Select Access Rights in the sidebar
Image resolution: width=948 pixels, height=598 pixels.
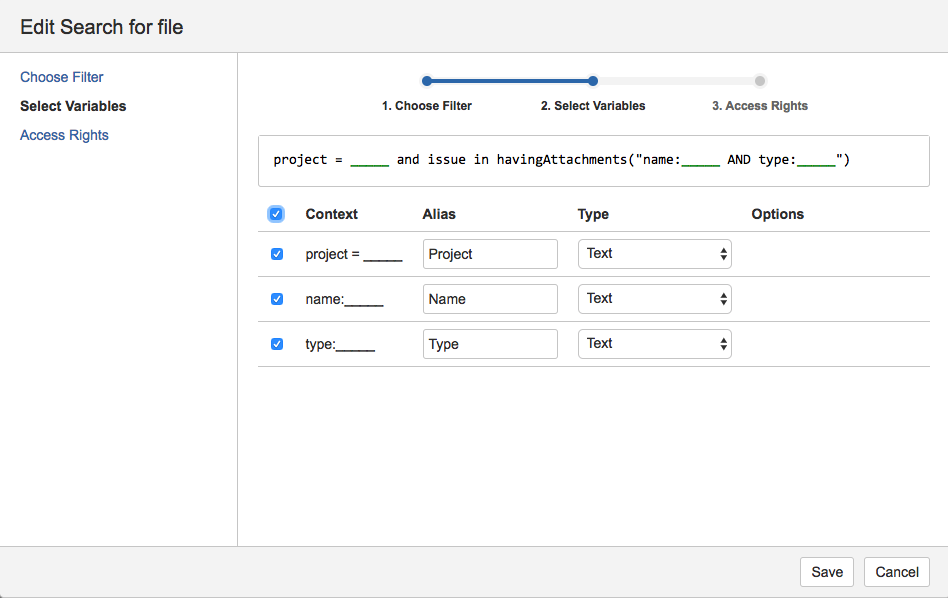pos(64,135)
